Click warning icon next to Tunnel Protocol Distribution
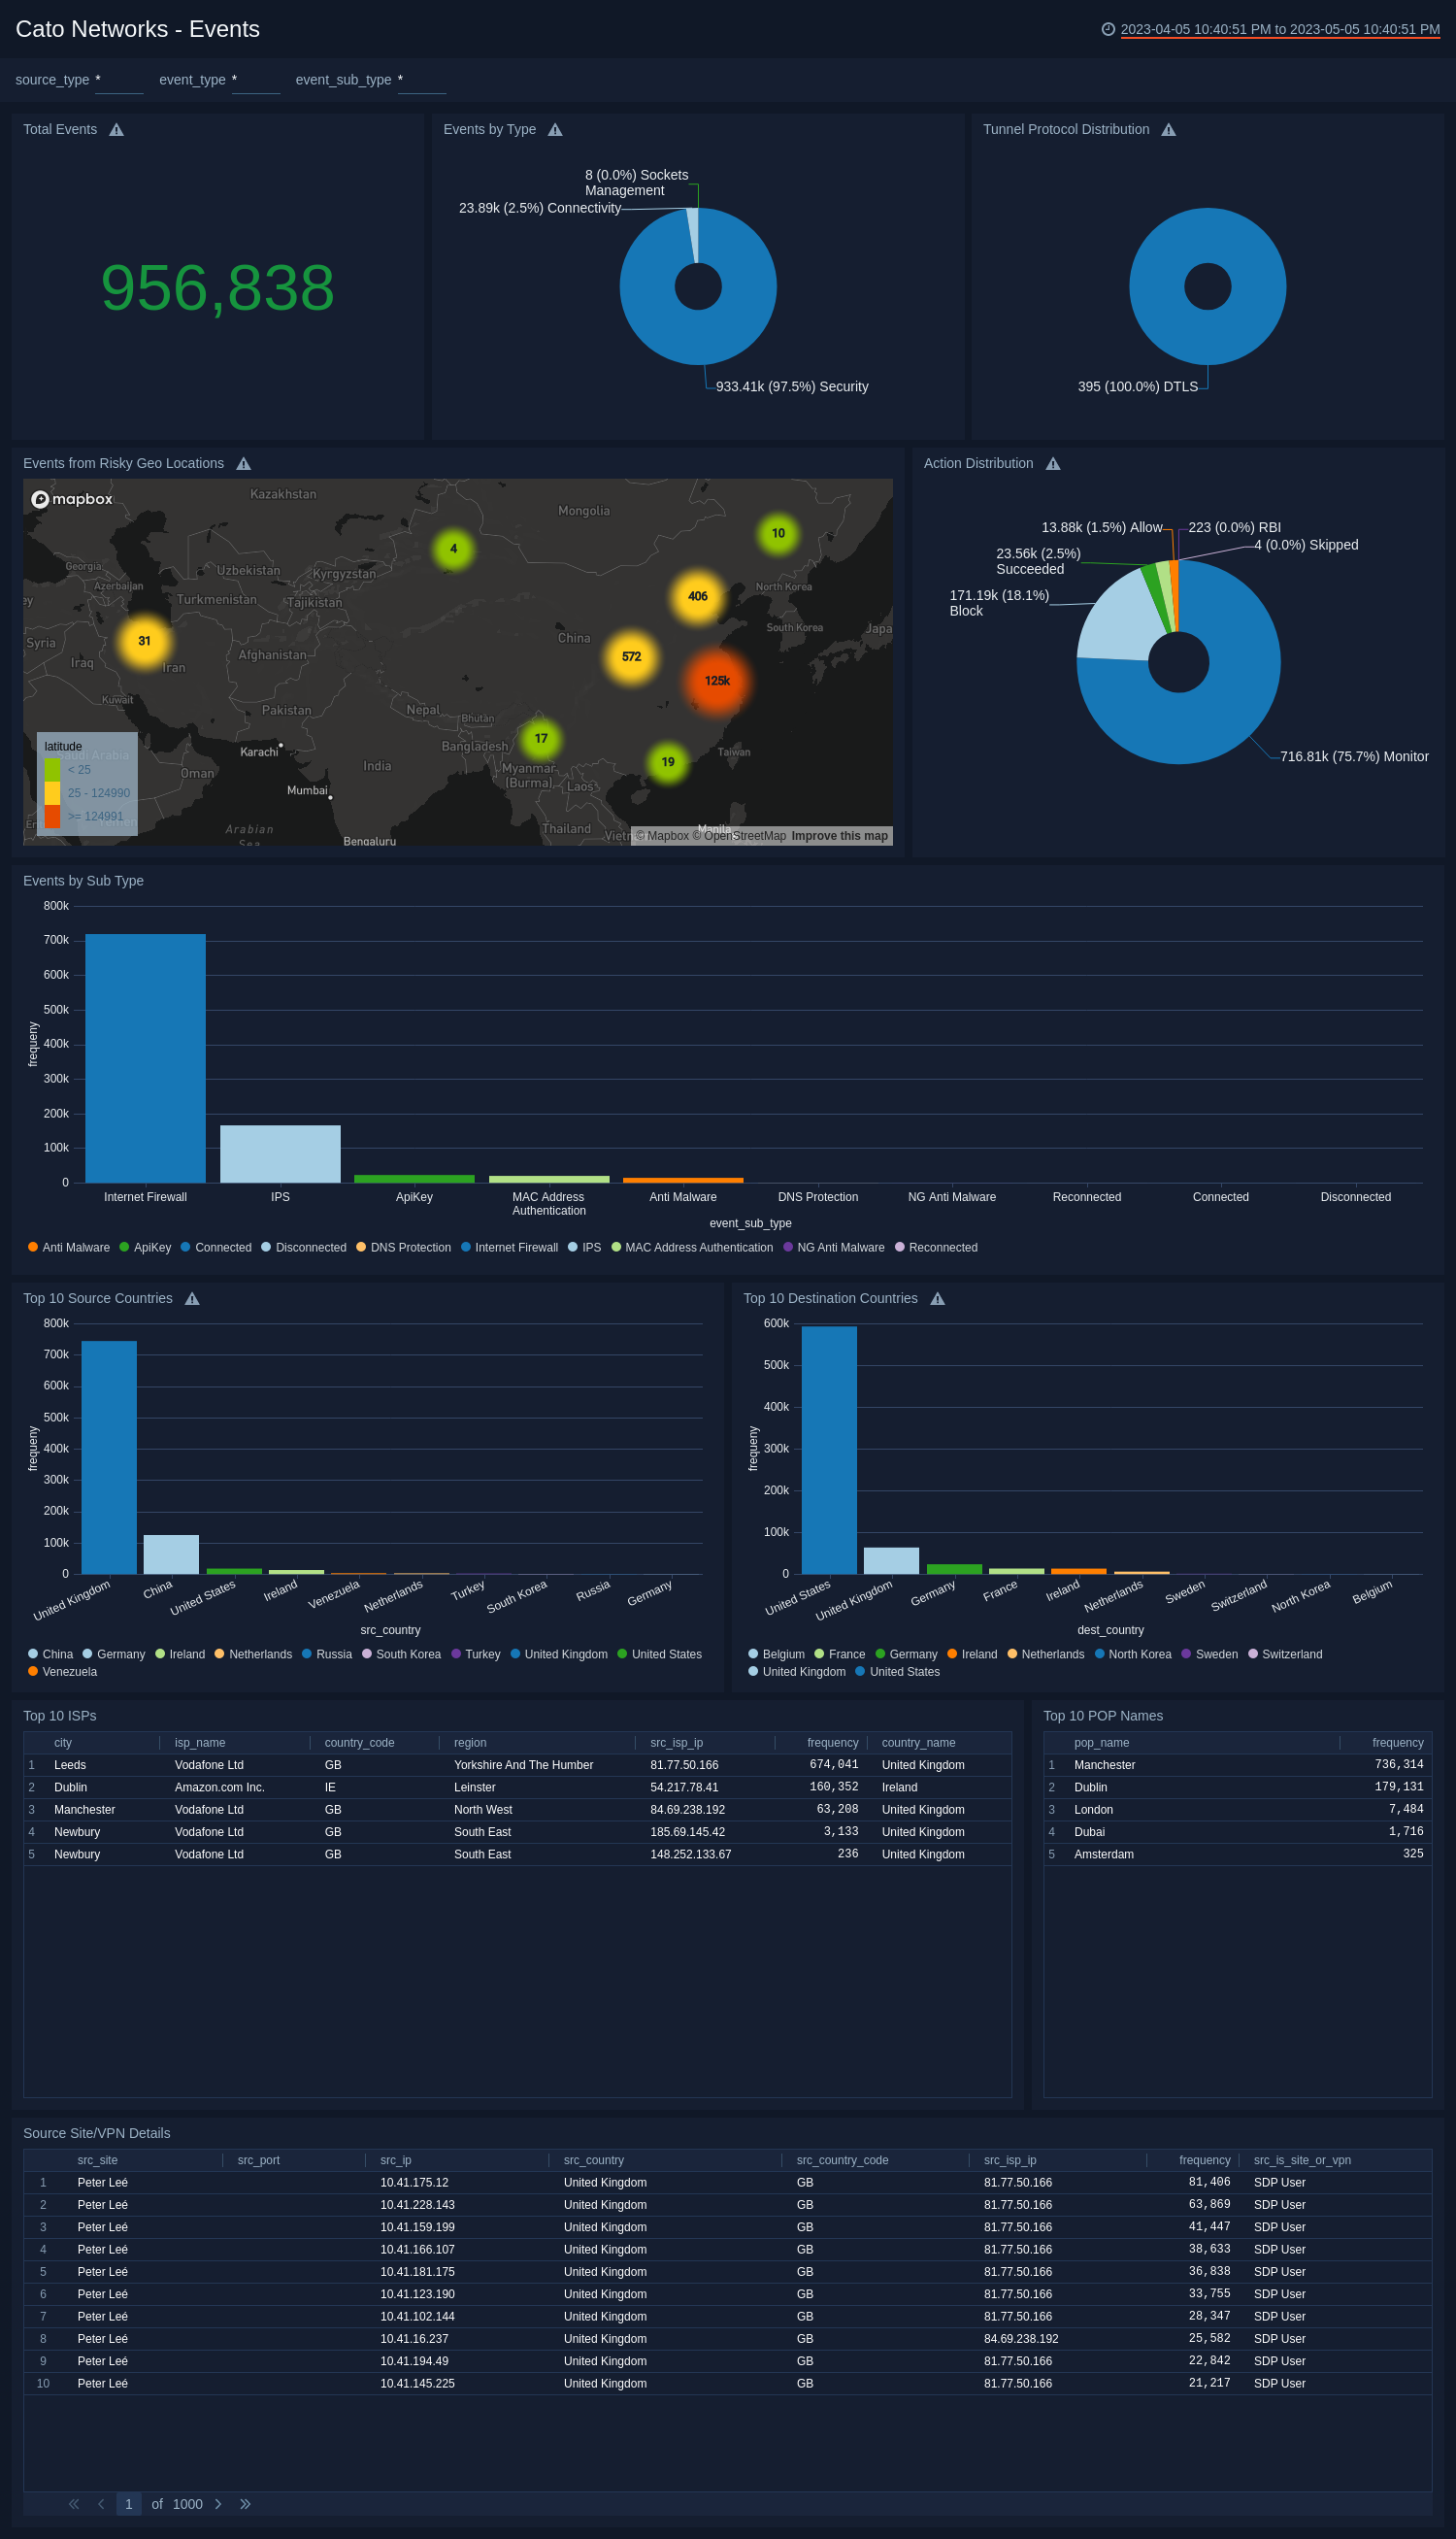This screenshot has width=1456, height=2539. (x=1168, y=130)
